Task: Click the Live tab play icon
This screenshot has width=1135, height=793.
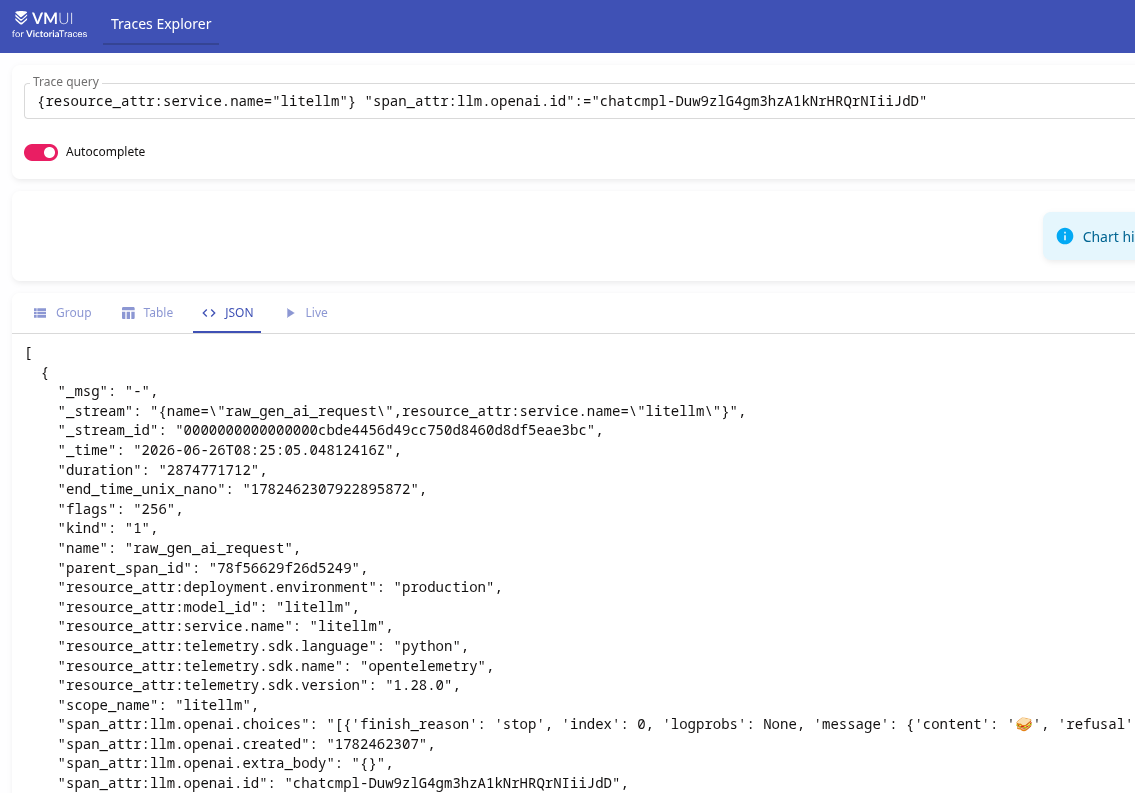Action: coord(290,313)
